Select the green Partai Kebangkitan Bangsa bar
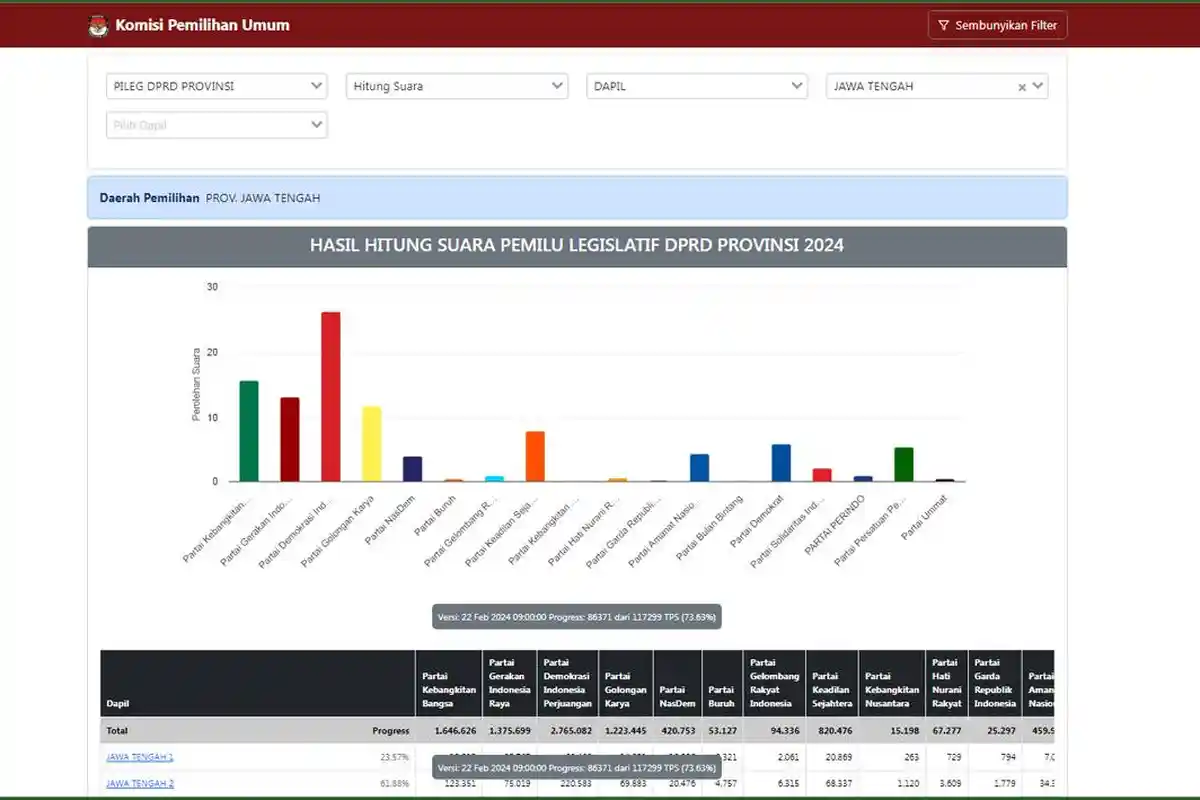Image resolution: width=1200 pixels, height=800 pixels. tap(249, 430)
